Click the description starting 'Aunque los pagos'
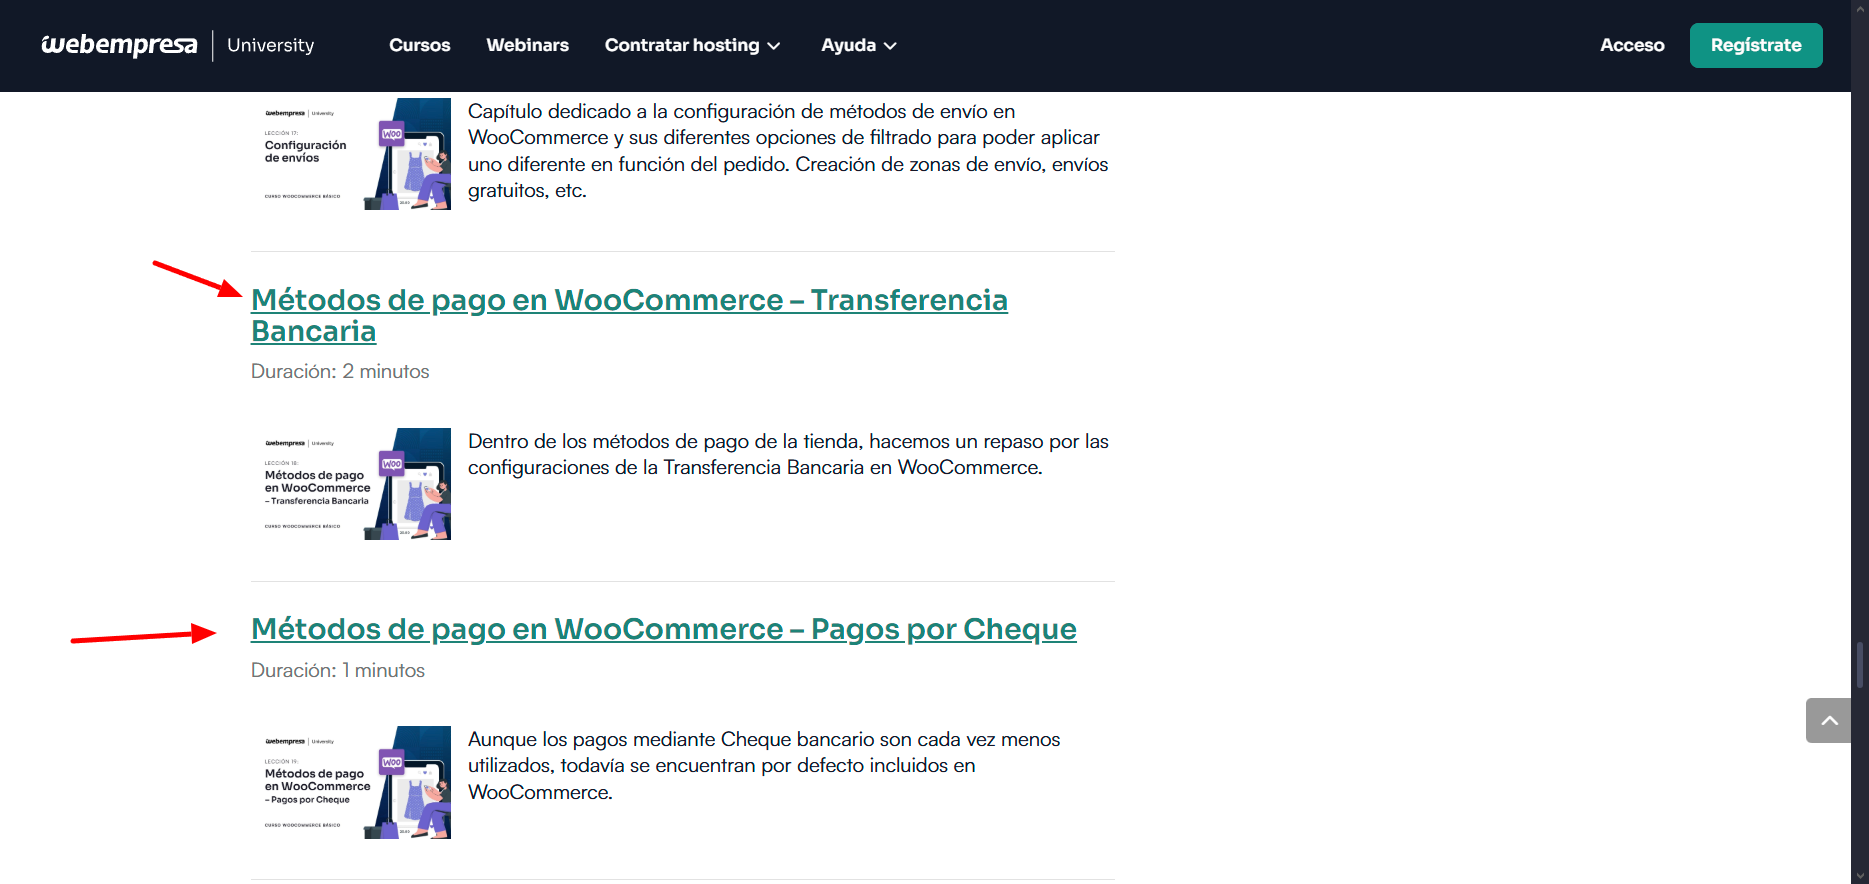The image size is (1869, 884). point(764,766)
